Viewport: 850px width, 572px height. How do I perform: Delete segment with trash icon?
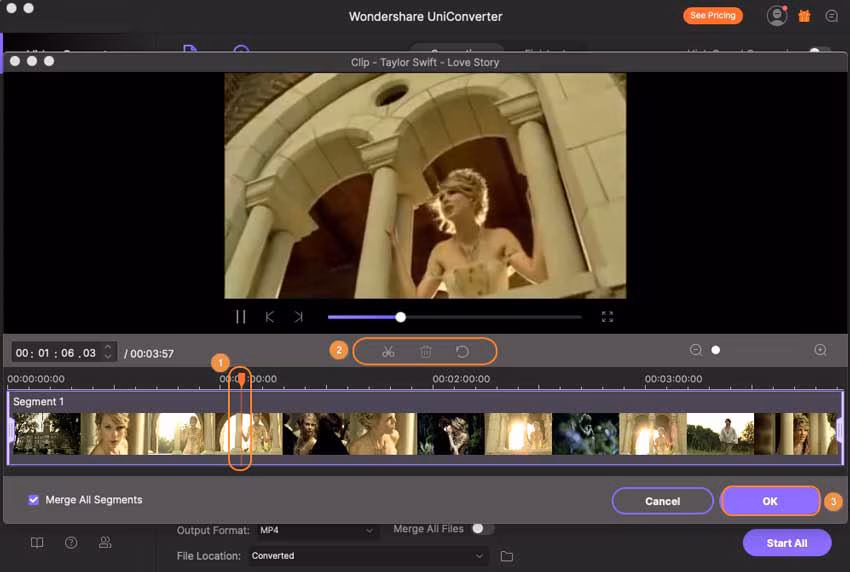426,352
